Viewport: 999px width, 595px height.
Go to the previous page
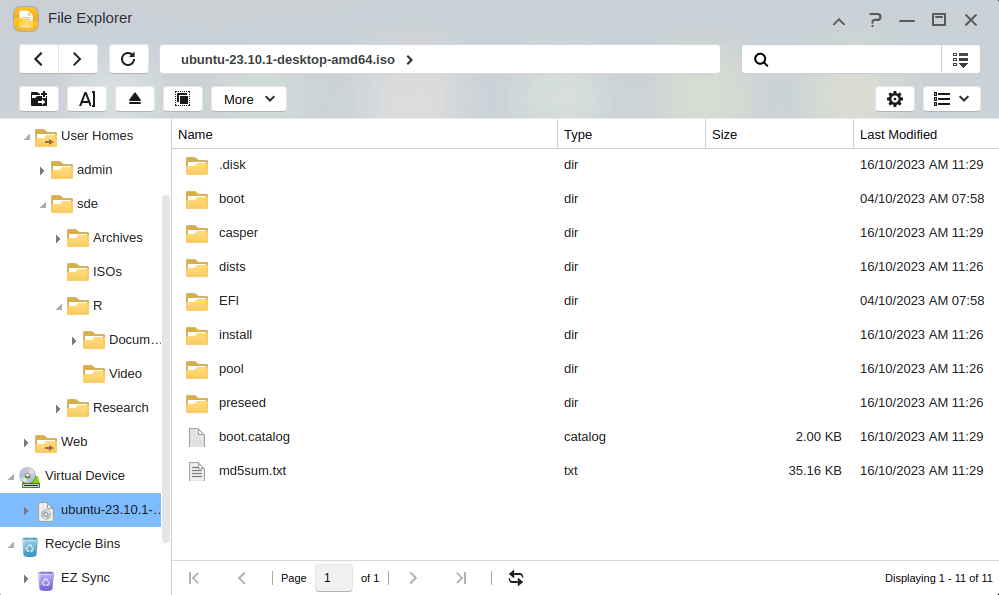pyautogui.click(x=241, y=578)
